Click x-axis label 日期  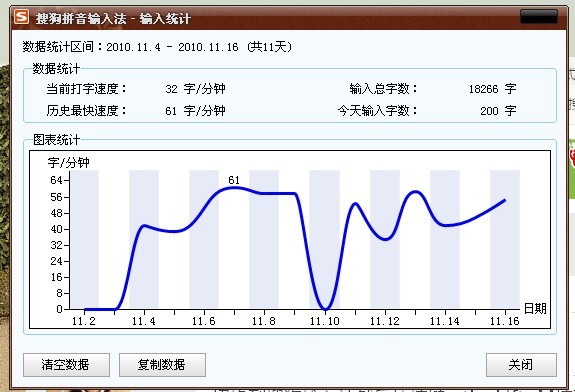(535, 308)
